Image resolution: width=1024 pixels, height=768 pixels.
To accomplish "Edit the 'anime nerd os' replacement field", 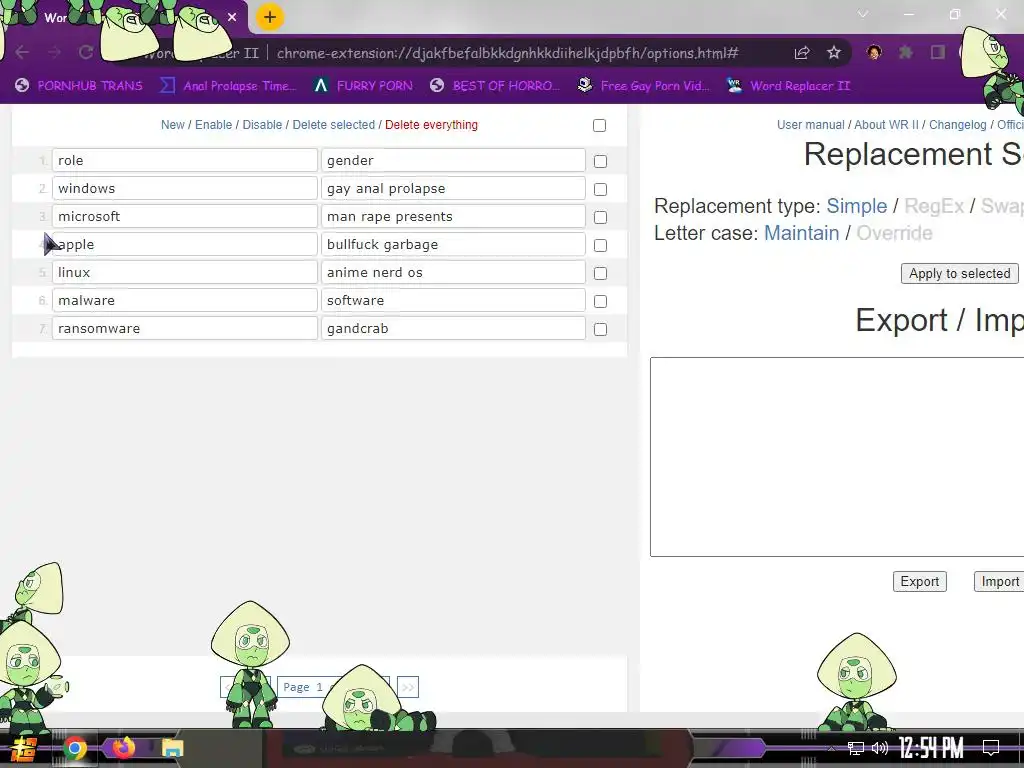I will (453, 272).
